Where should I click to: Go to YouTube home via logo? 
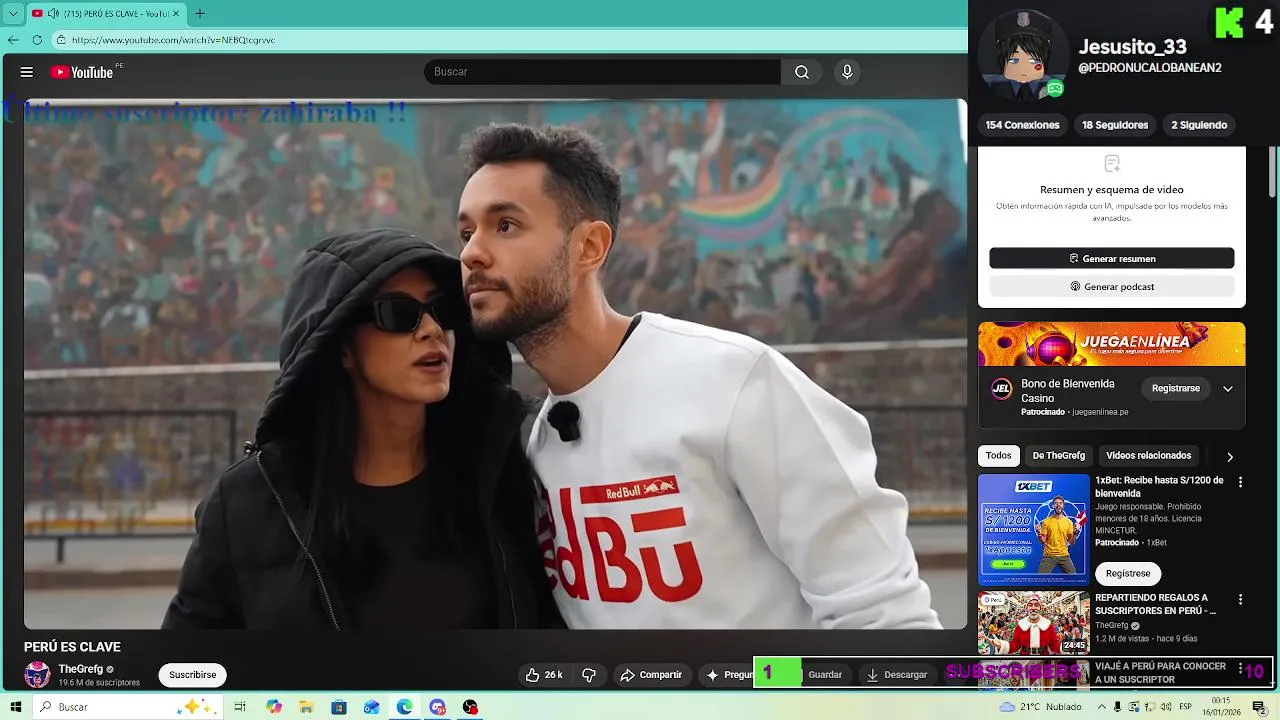click(x=82, y=72)
